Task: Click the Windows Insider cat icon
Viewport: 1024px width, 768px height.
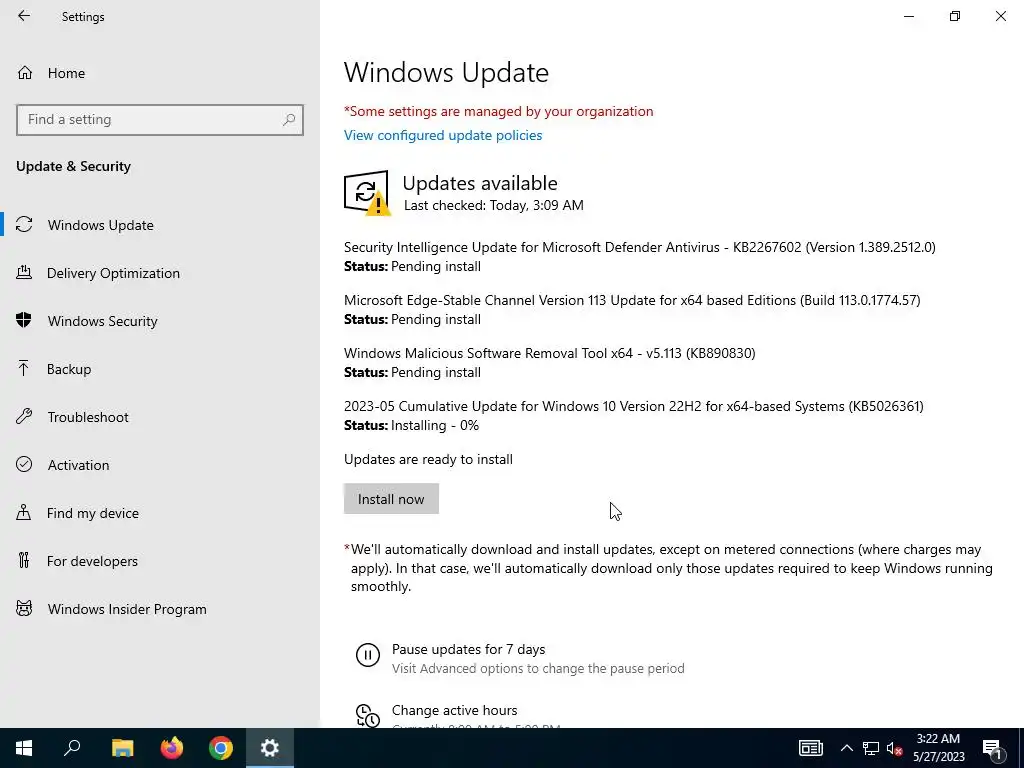Action: coord(24,609)
